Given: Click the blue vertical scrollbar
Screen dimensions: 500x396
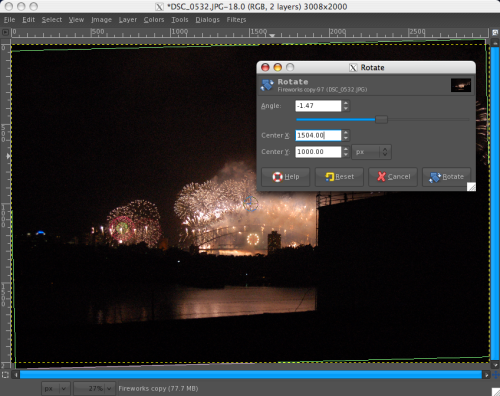Looking at the screenshot, I should [x=495, y=203].
